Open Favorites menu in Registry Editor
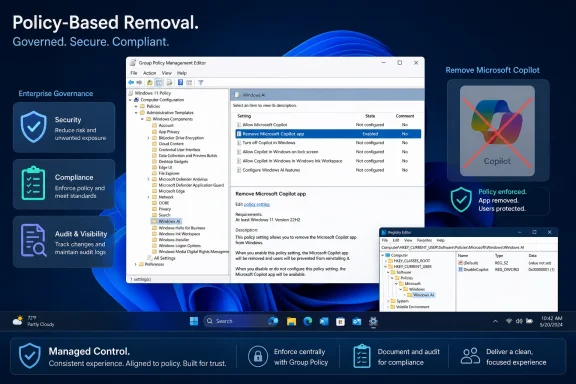The height and width of the screenshot is (384, 576). coord(424,240)
